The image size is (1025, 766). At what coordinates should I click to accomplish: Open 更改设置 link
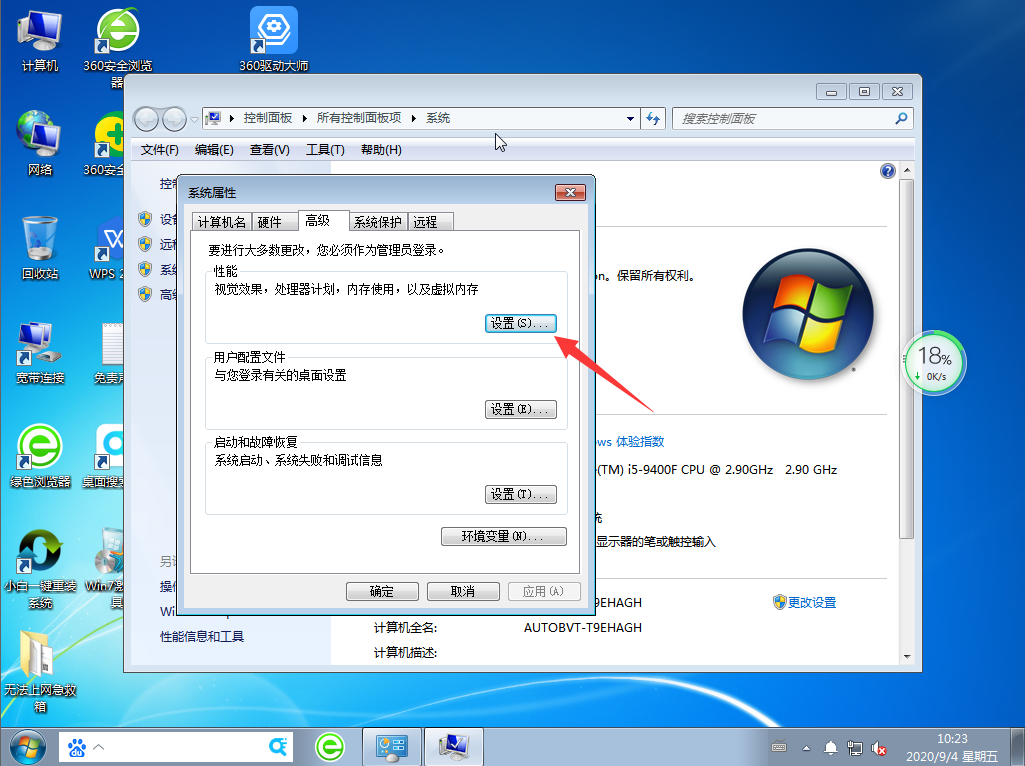click(812, 602)
